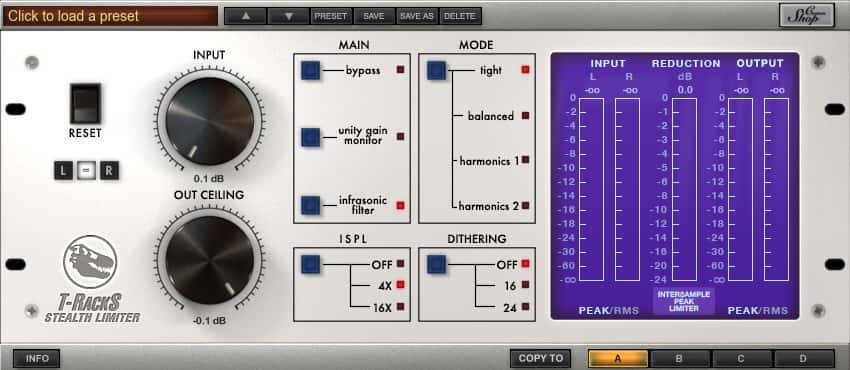Click the reduction 0.0 dB readout

[685, 90]
